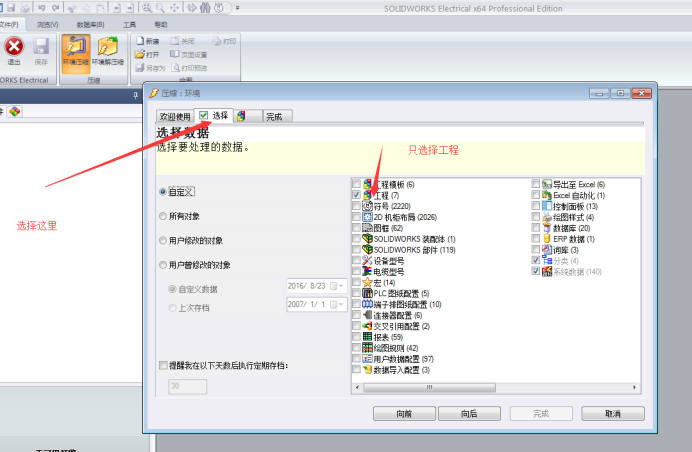This screenshot has width=692, height=452.
Task: Open the 工具 menu tab
Action: 129,25
